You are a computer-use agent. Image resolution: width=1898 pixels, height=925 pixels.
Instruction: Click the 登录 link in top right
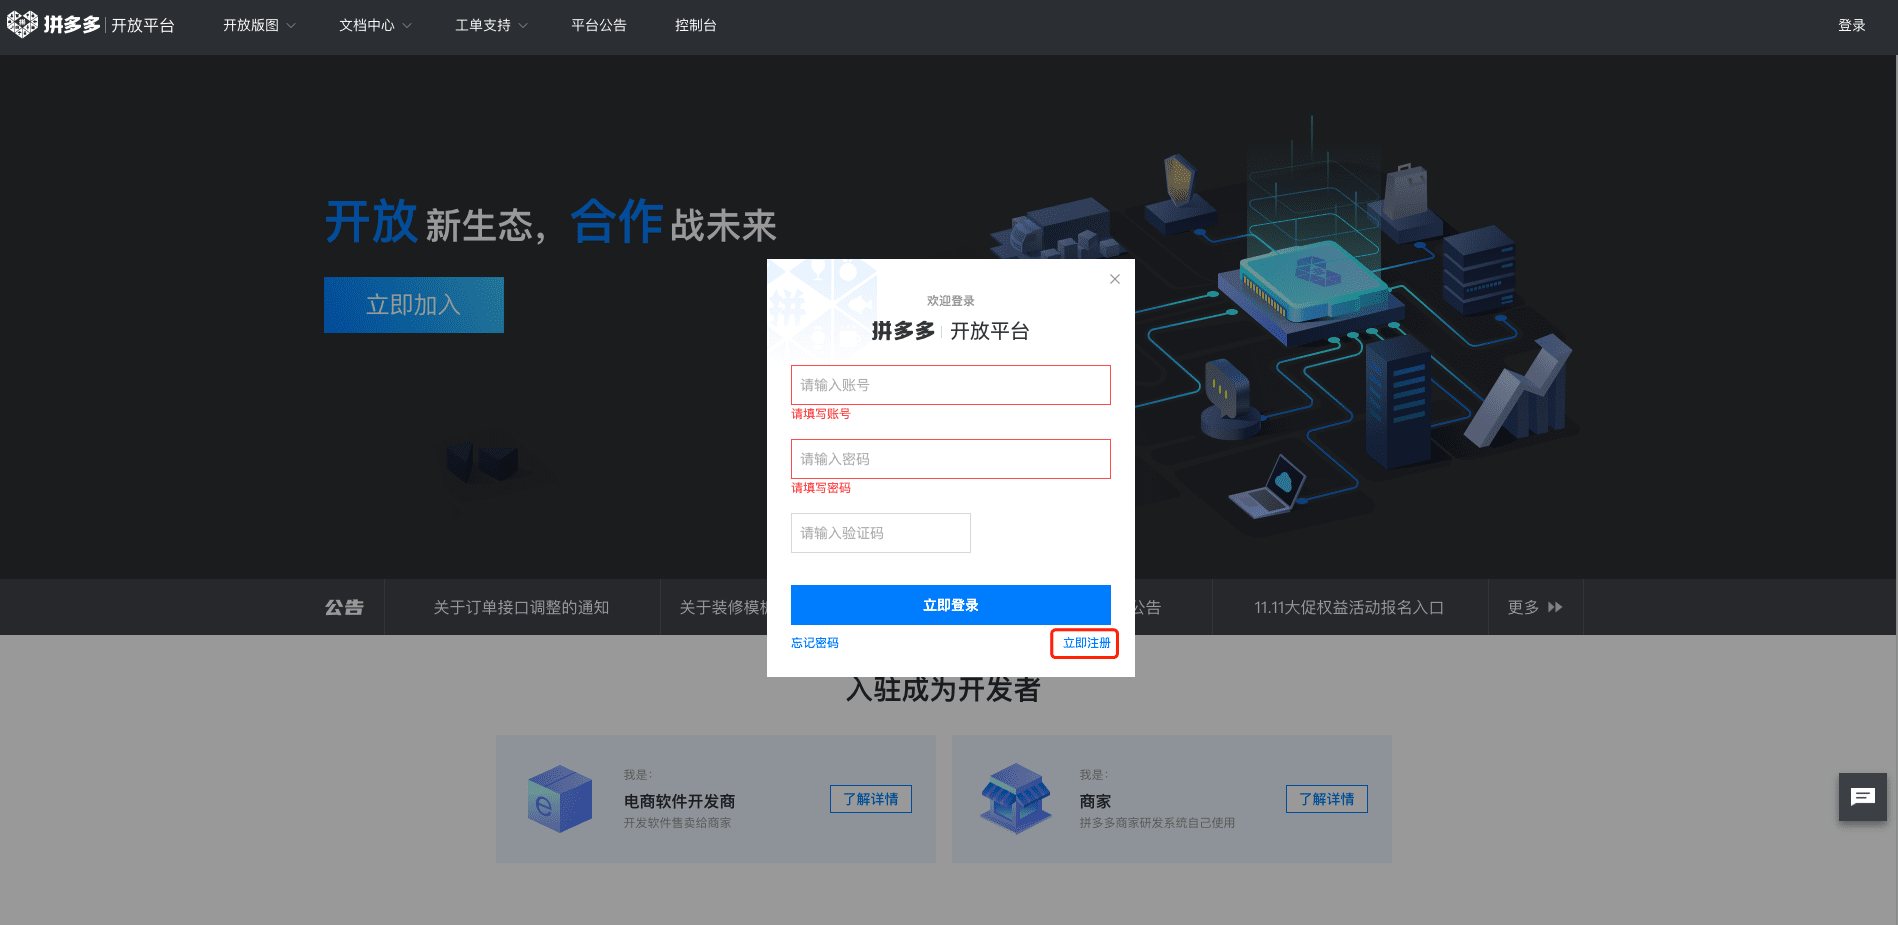[x=1851, y=25]
